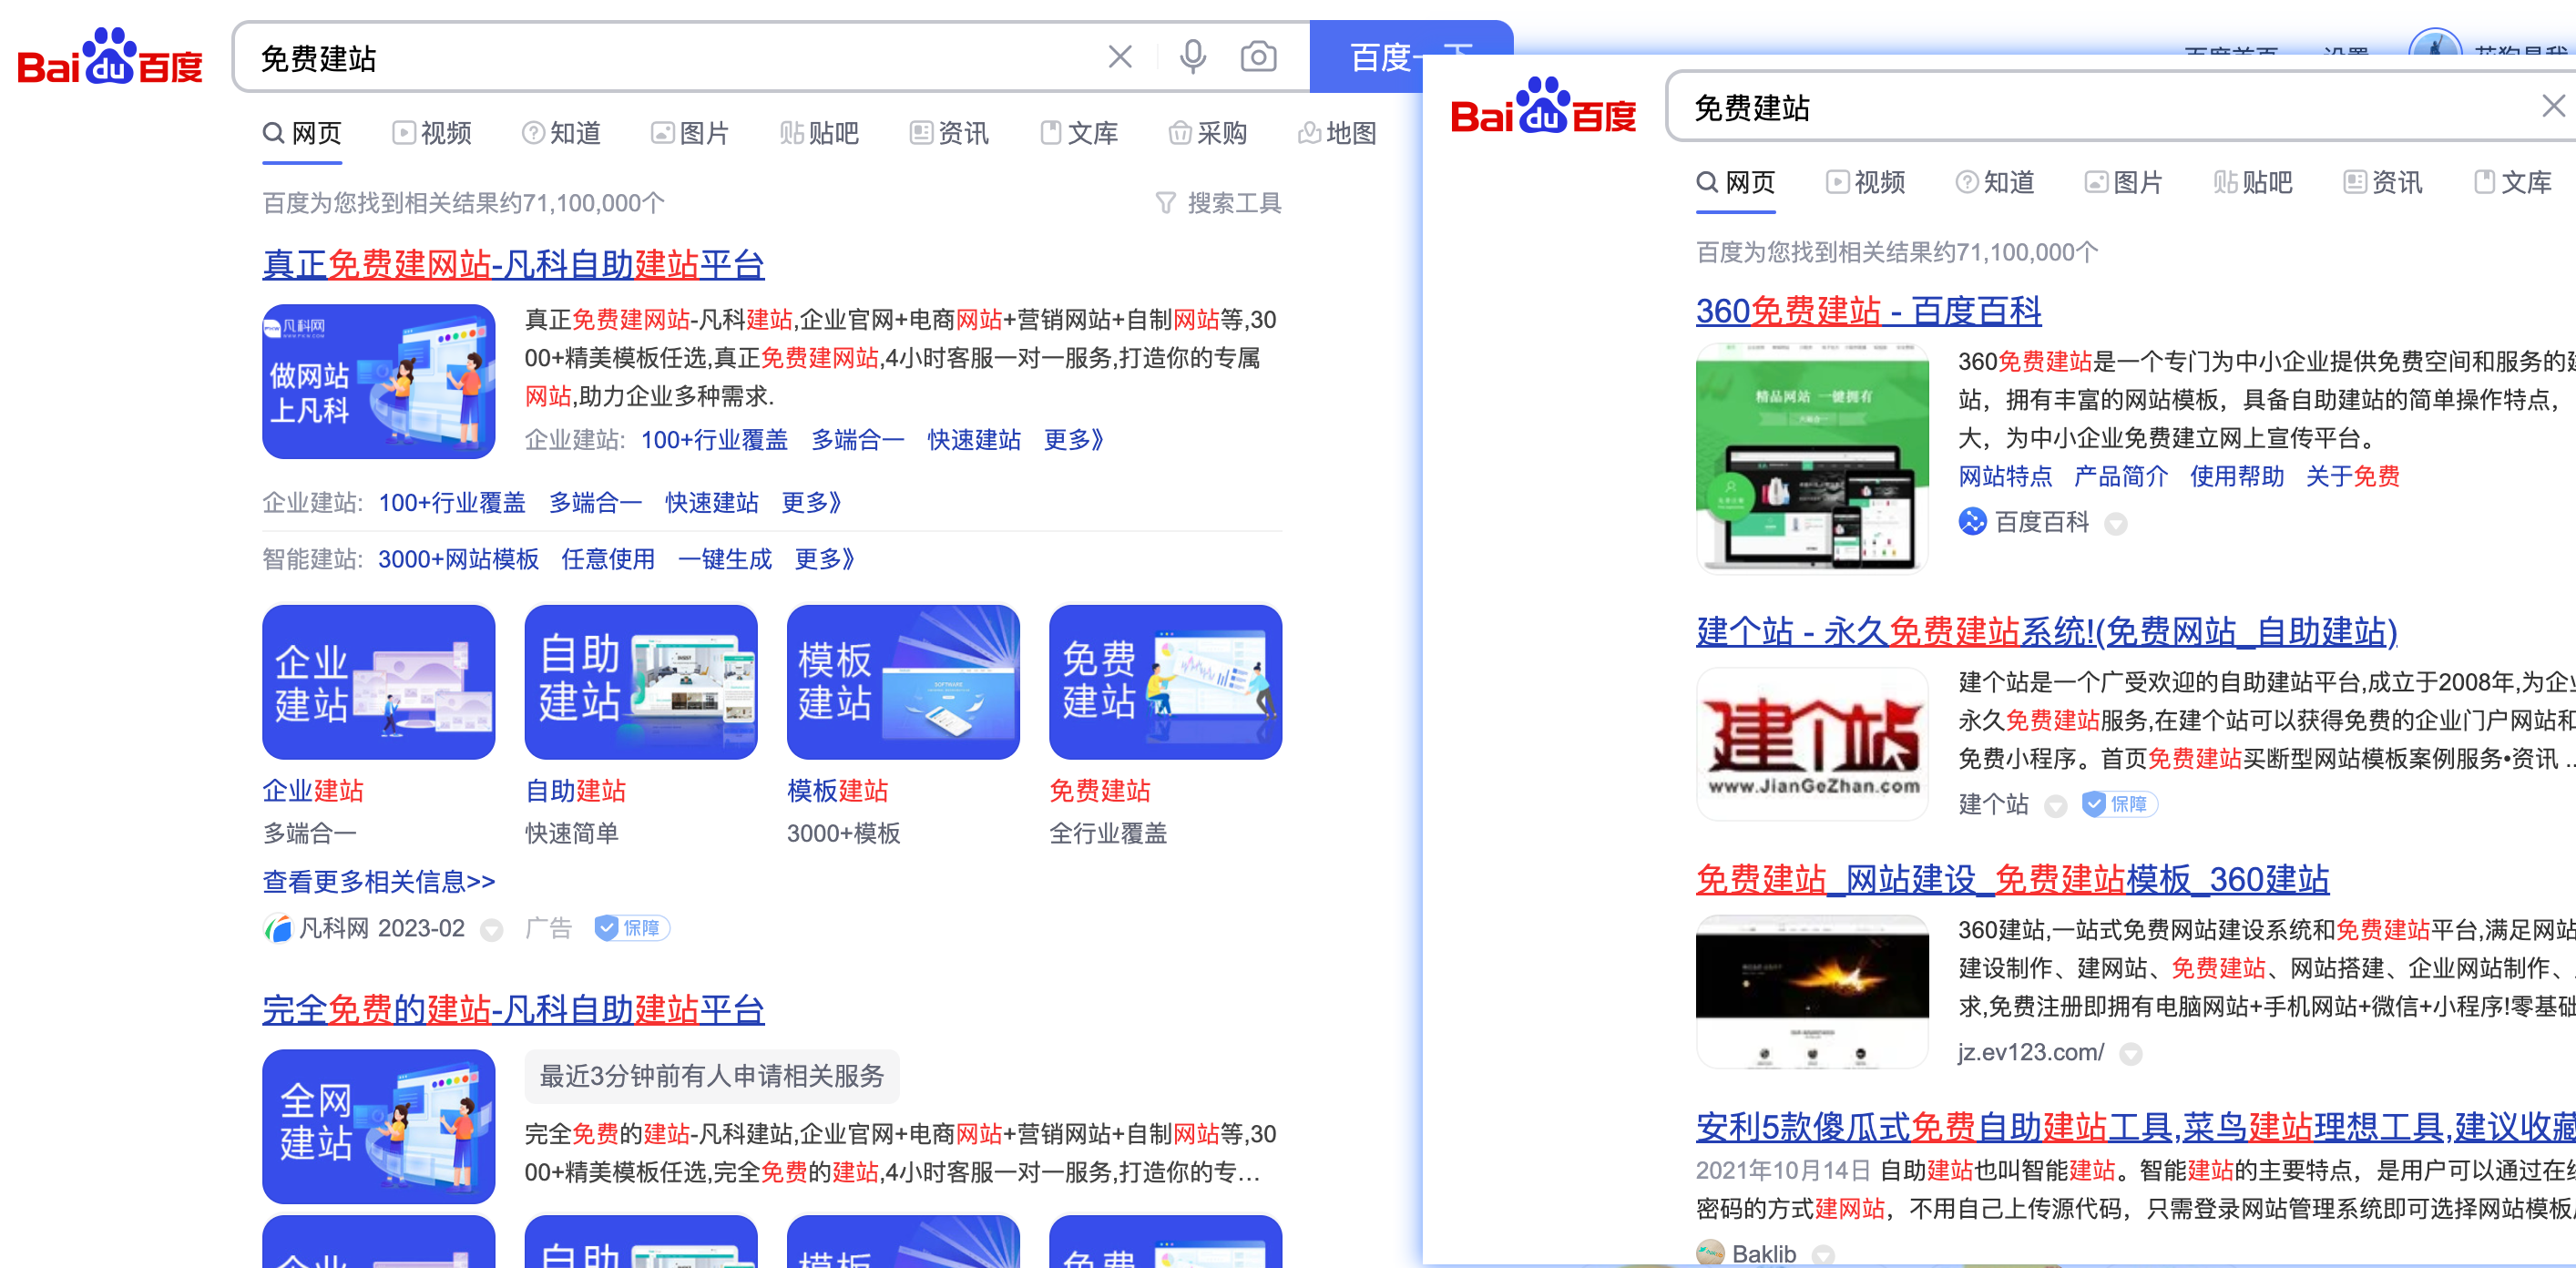2576x1268 pixels.
Task: Select the 网页 tab in left window
Action: pos(302,134)
